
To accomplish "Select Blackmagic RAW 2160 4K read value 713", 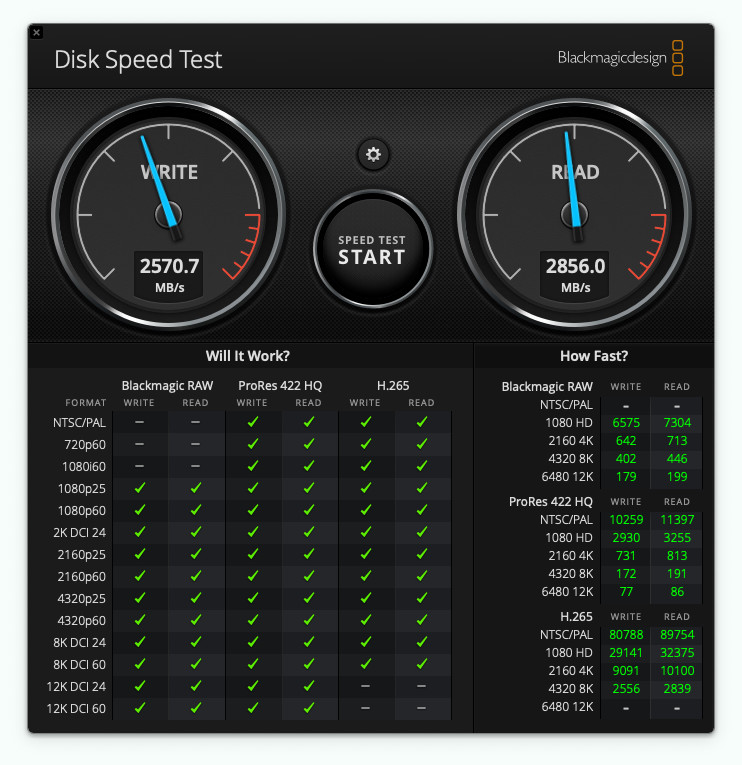I will click(x=677, y=441).
